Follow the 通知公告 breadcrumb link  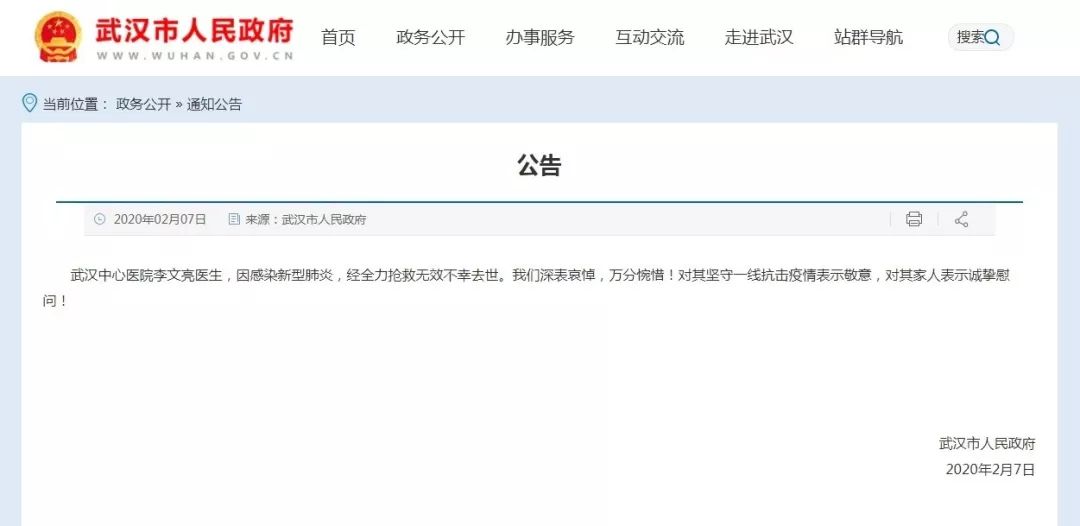coord(214,104)
